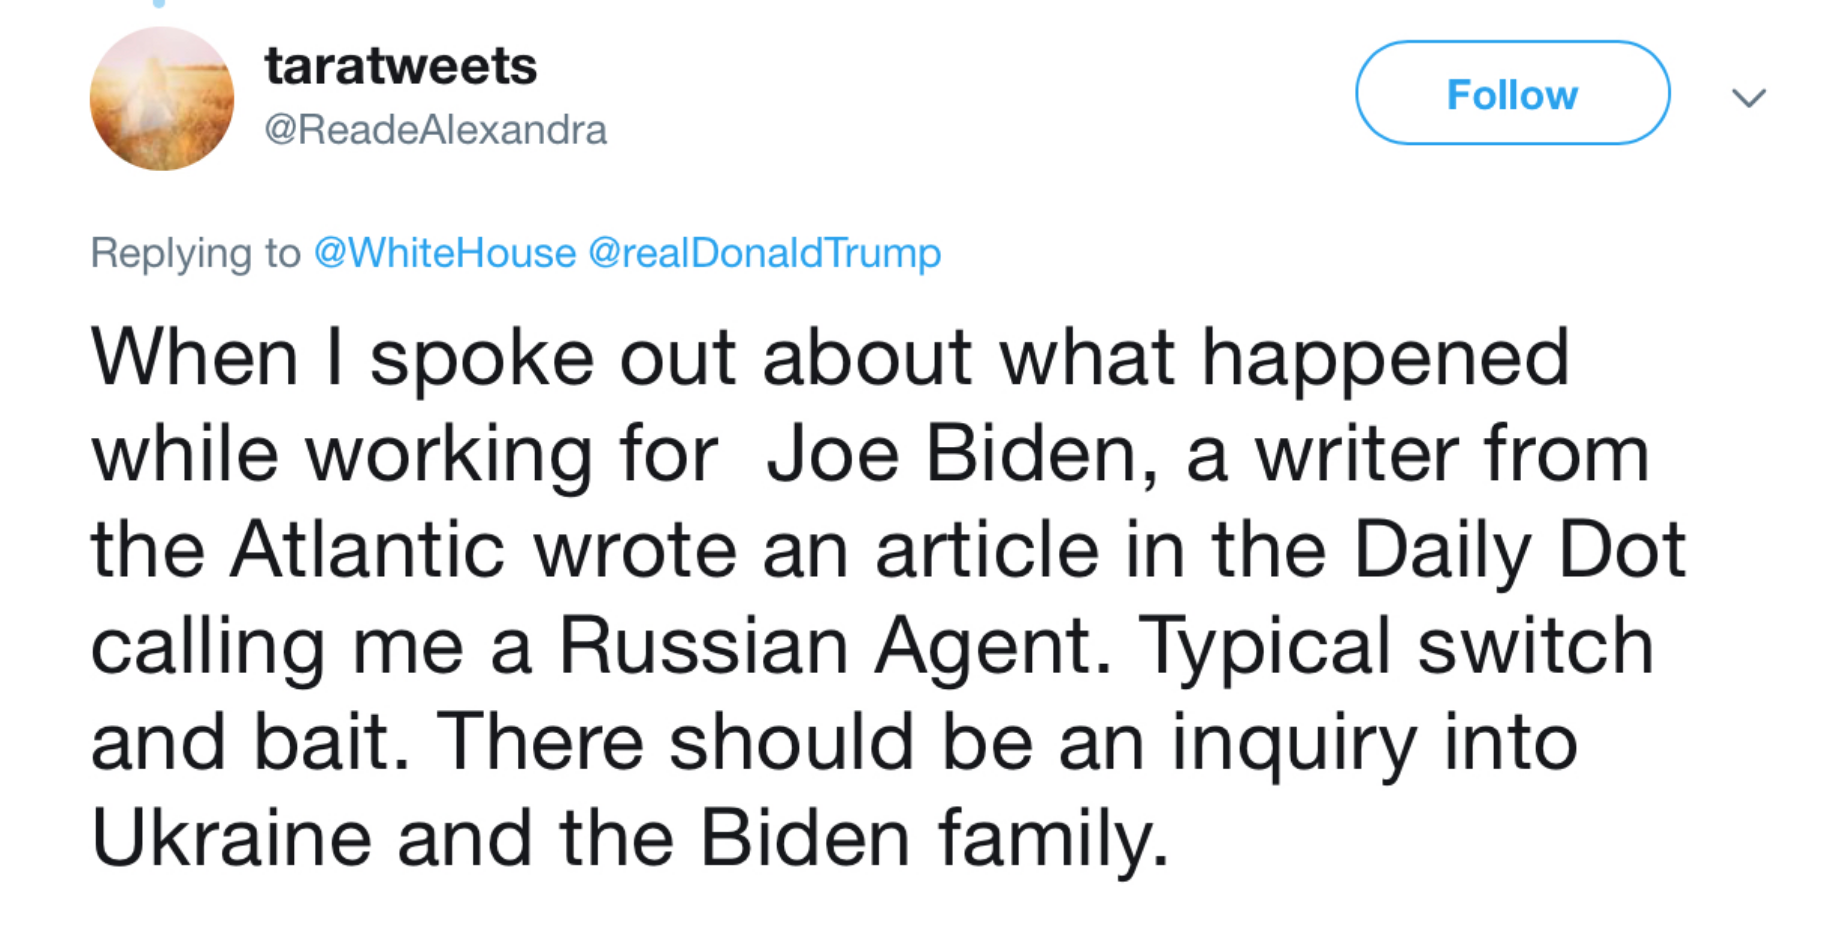Click the word "Ukraine" in the tweet
1838x926 pixels.
(x=232, y=838)
